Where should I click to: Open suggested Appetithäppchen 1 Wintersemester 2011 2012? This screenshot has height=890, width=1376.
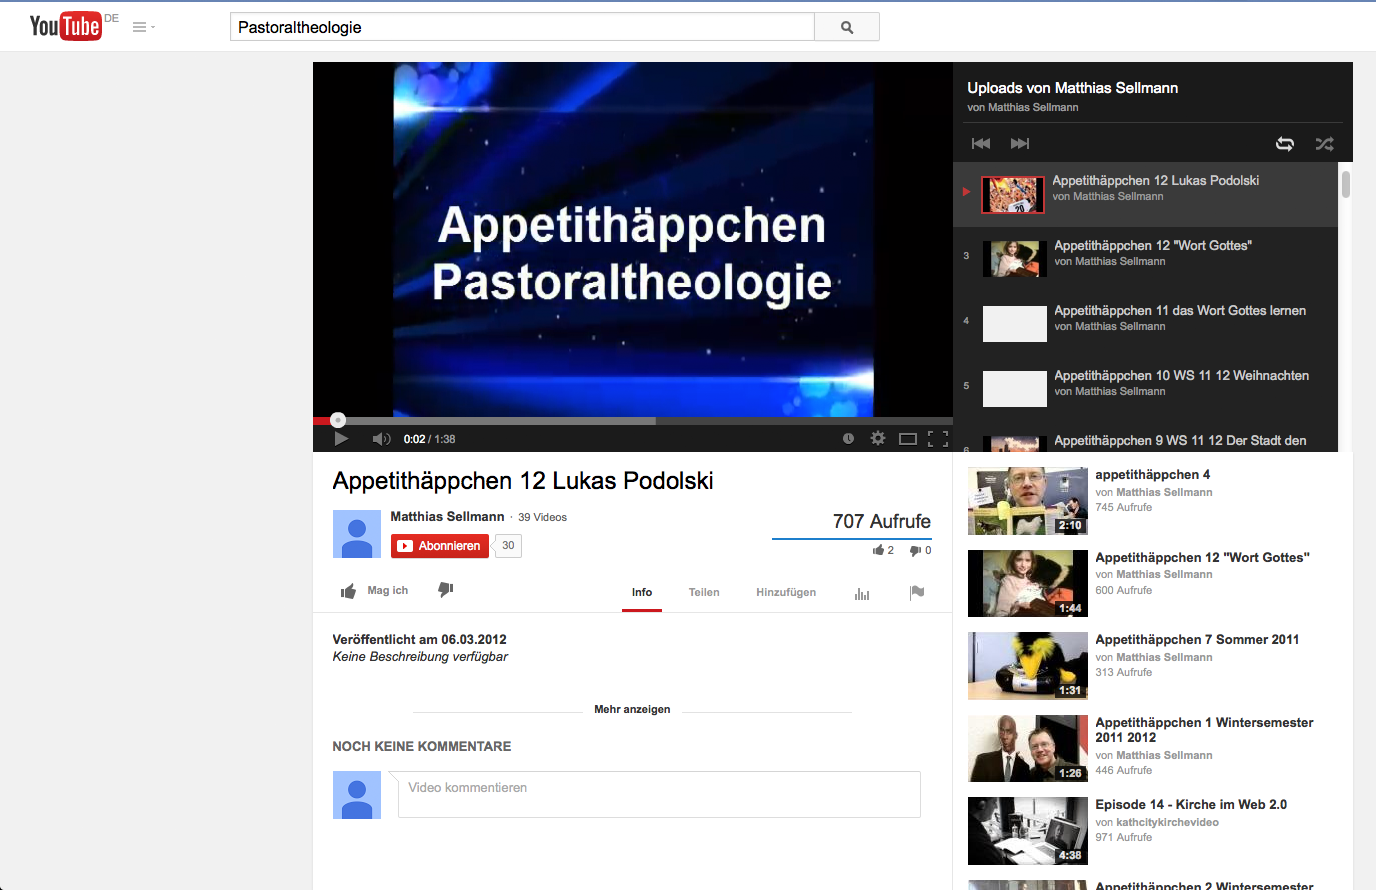click(1204, 730)
